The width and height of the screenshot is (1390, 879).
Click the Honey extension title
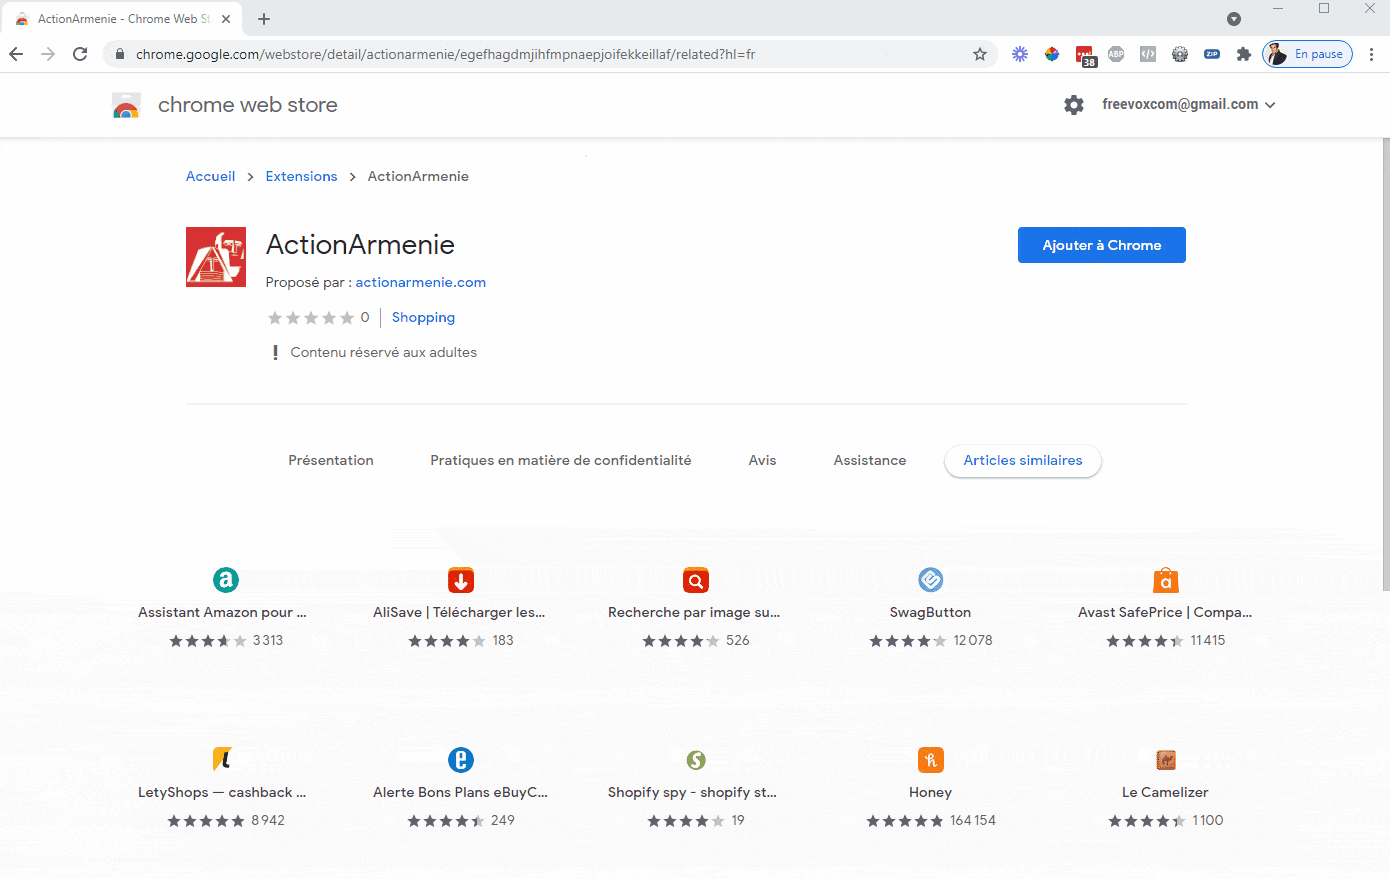tap(930, 792)
